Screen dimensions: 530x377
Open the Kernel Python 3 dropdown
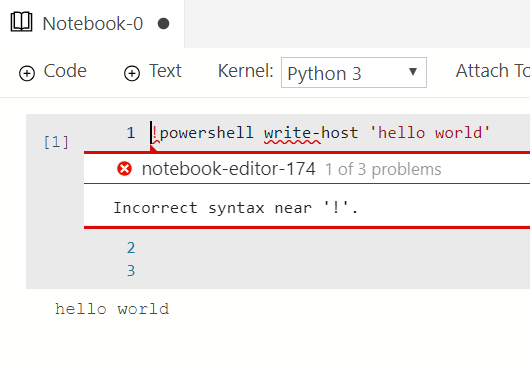[354, 72]
